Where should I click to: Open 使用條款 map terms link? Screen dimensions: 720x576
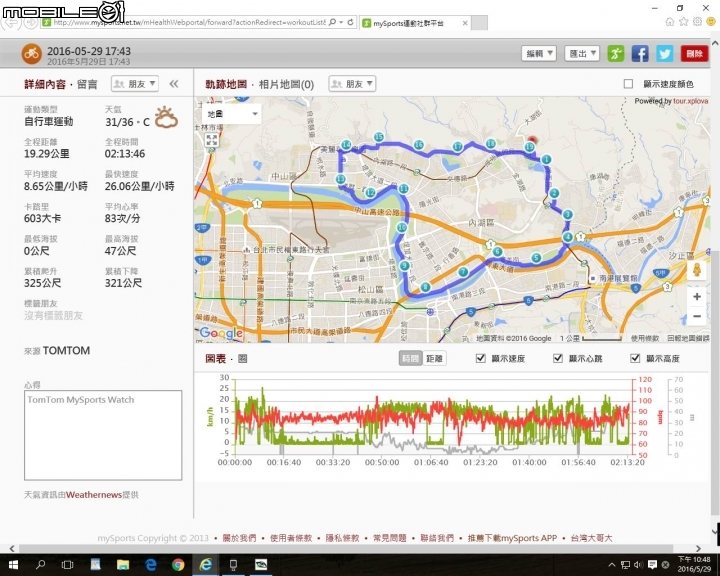coord(645,338)
